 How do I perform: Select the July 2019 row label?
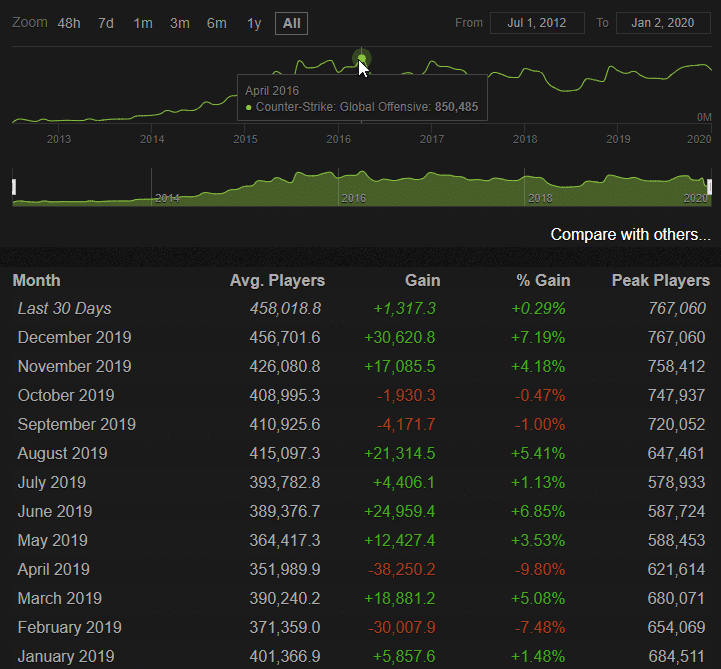(52, 482)
